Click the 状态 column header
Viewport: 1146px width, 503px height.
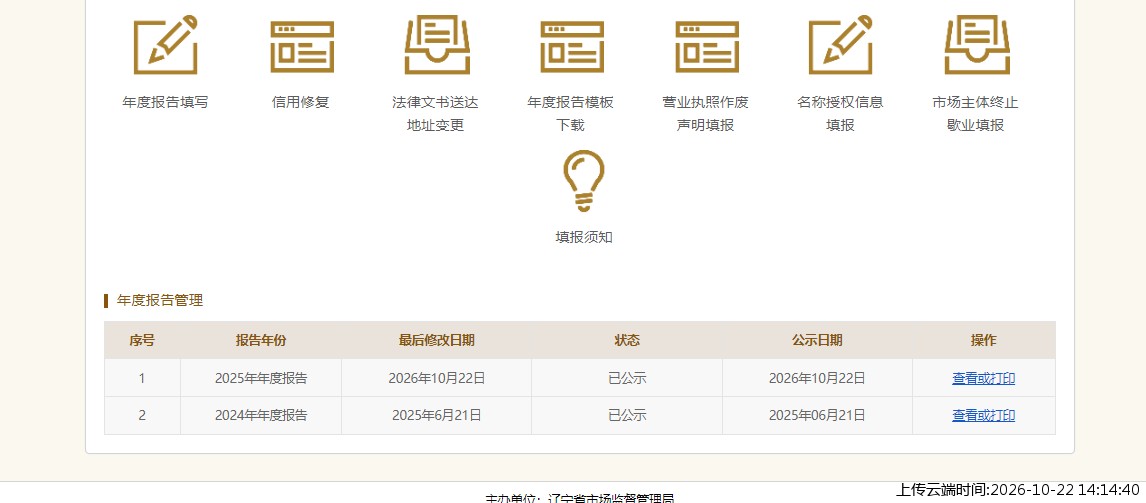[x=627, y=340]
